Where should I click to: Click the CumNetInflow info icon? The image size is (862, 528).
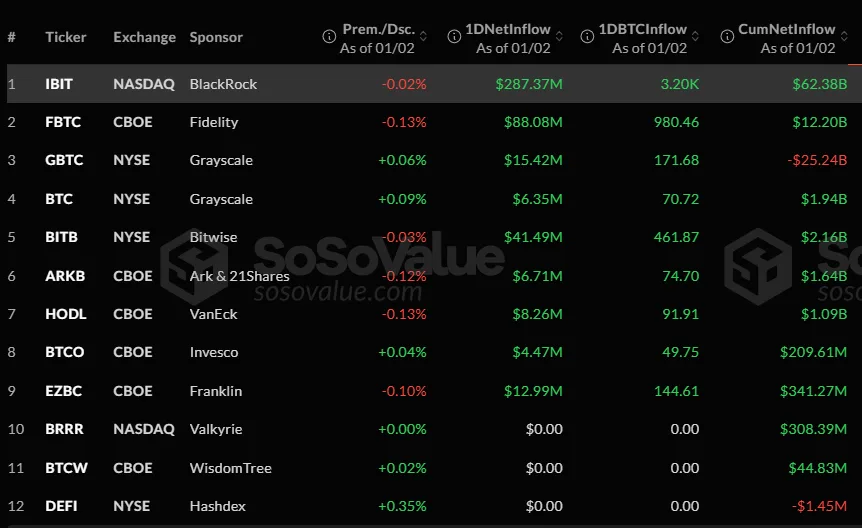[727, 36]
